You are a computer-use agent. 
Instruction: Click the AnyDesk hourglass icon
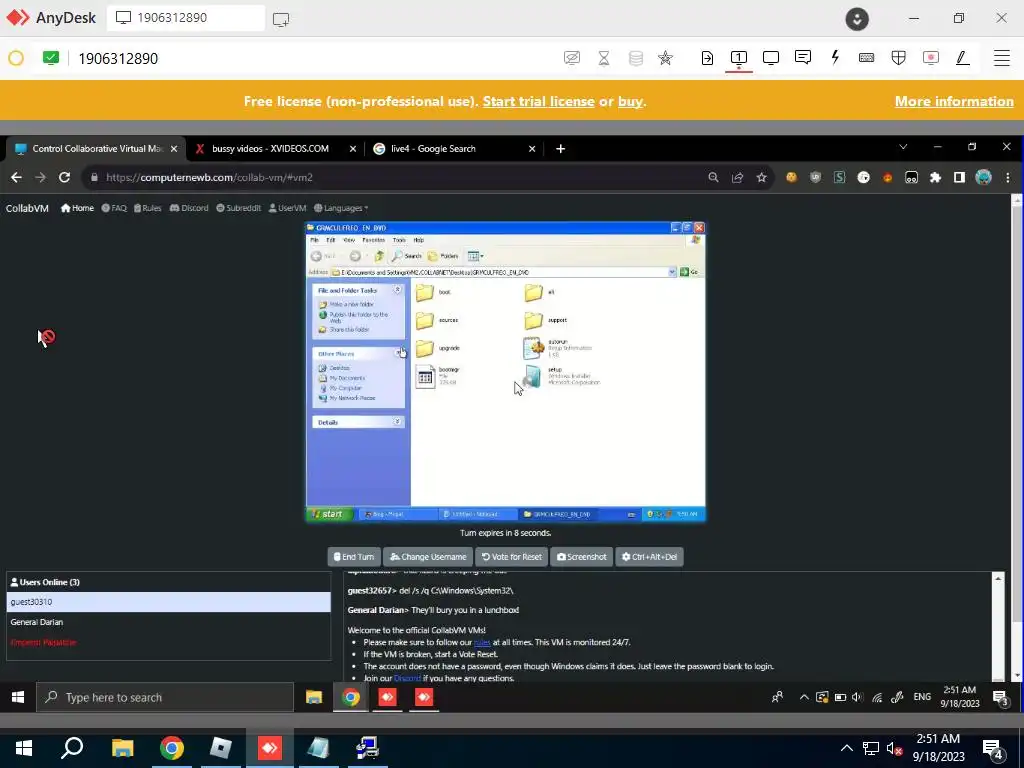click(x=604, y=58)
